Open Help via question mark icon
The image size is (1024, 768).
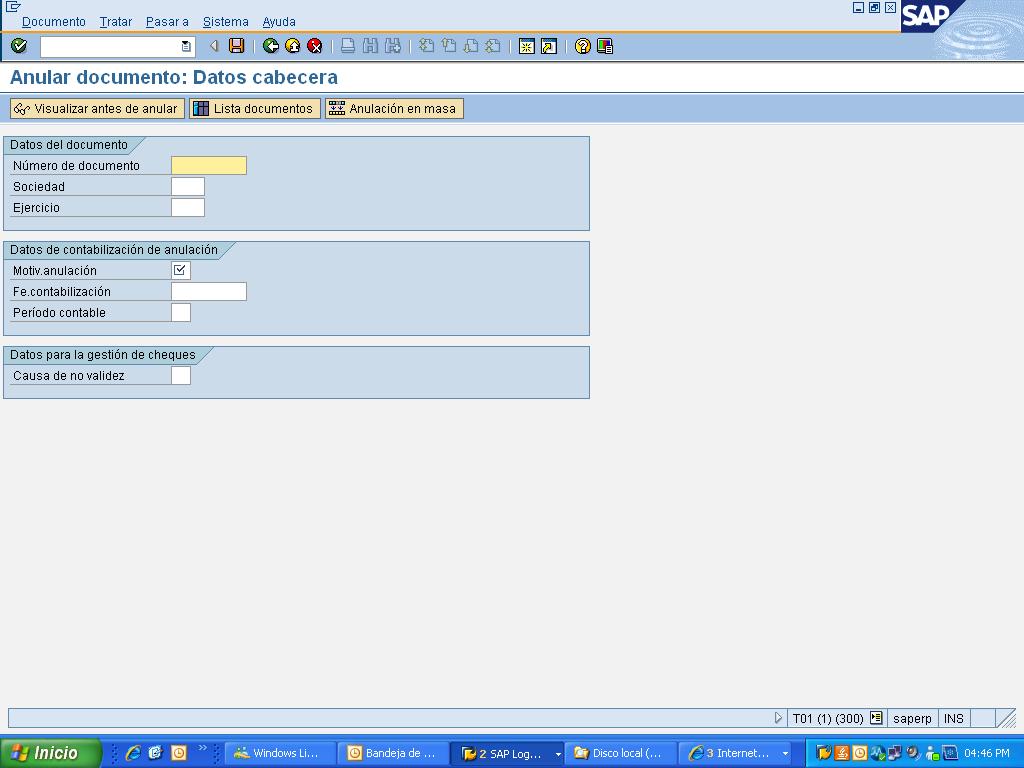tap(583, 46)
